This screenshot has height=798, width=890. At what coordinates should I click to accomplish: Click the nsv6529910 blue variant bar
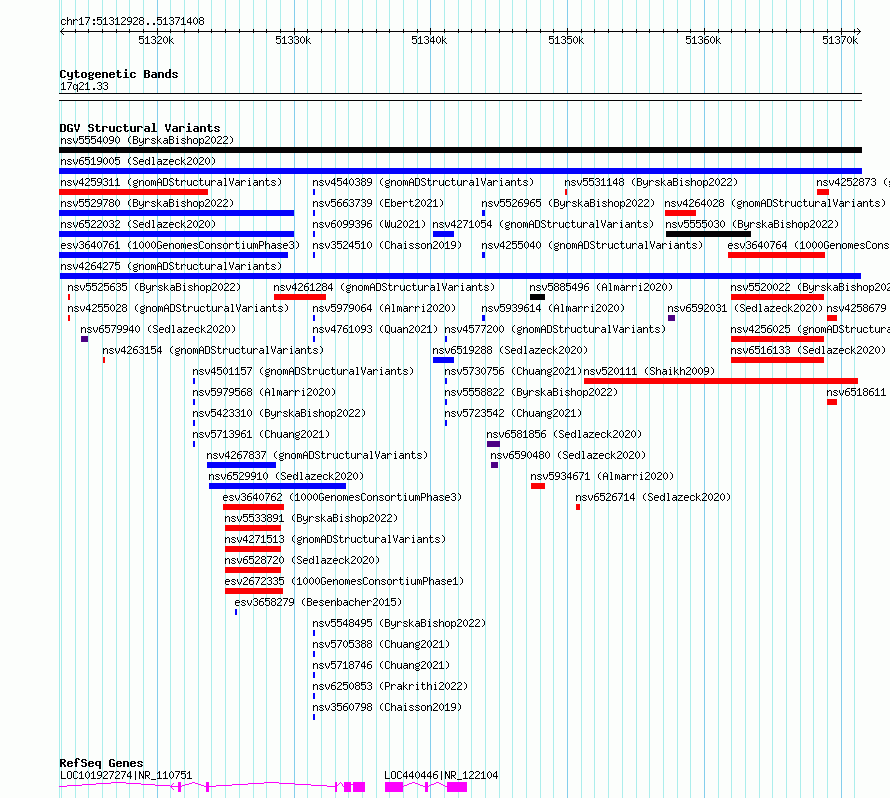pos(277,486)
